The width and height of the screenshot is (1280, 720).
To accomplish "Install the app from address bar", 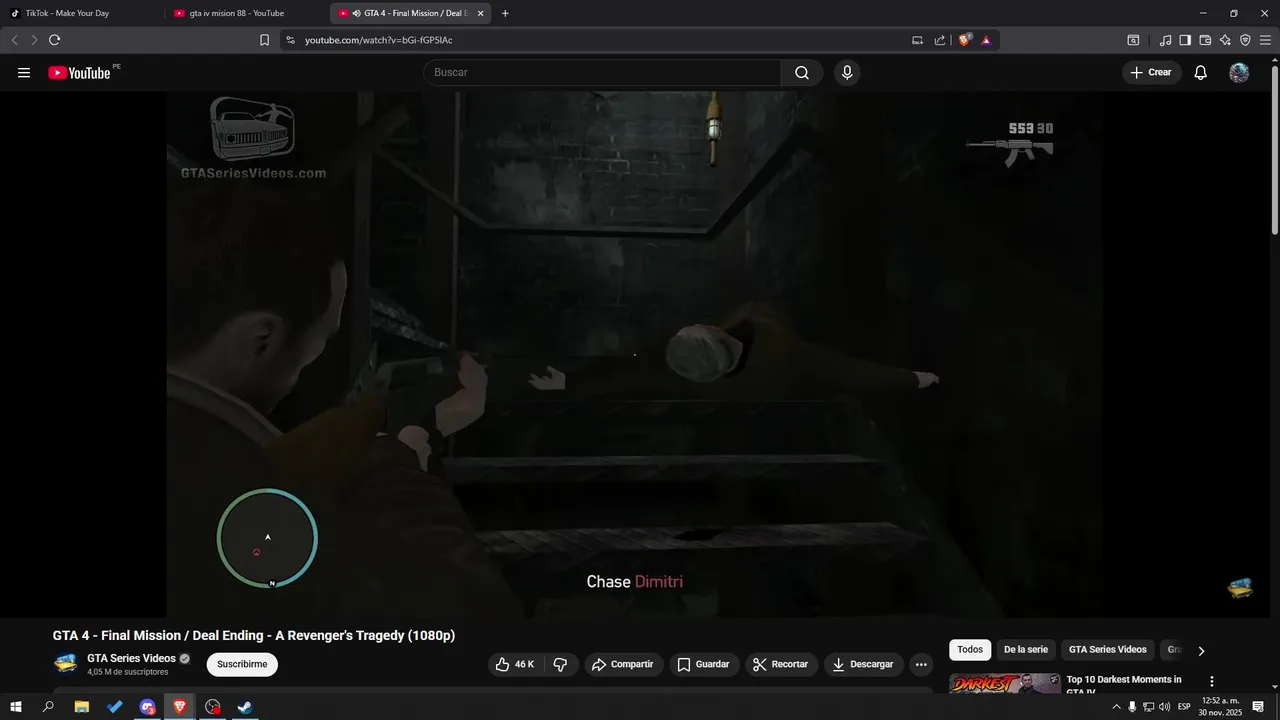I will click(917, 40).
